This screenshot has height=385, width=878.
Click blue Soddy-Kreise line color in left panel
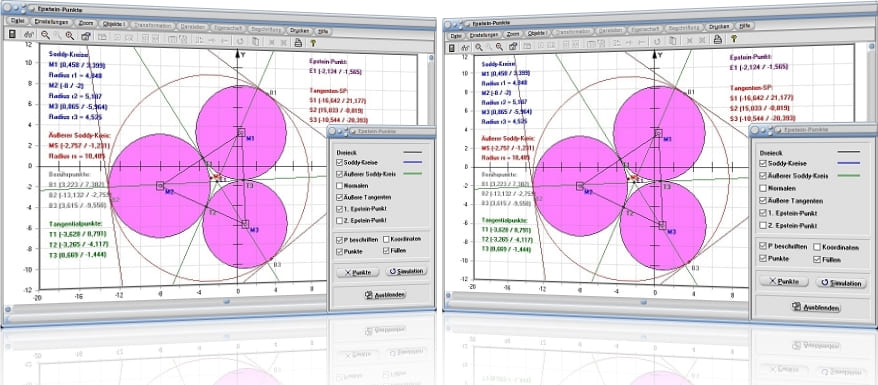click(412, 162)
